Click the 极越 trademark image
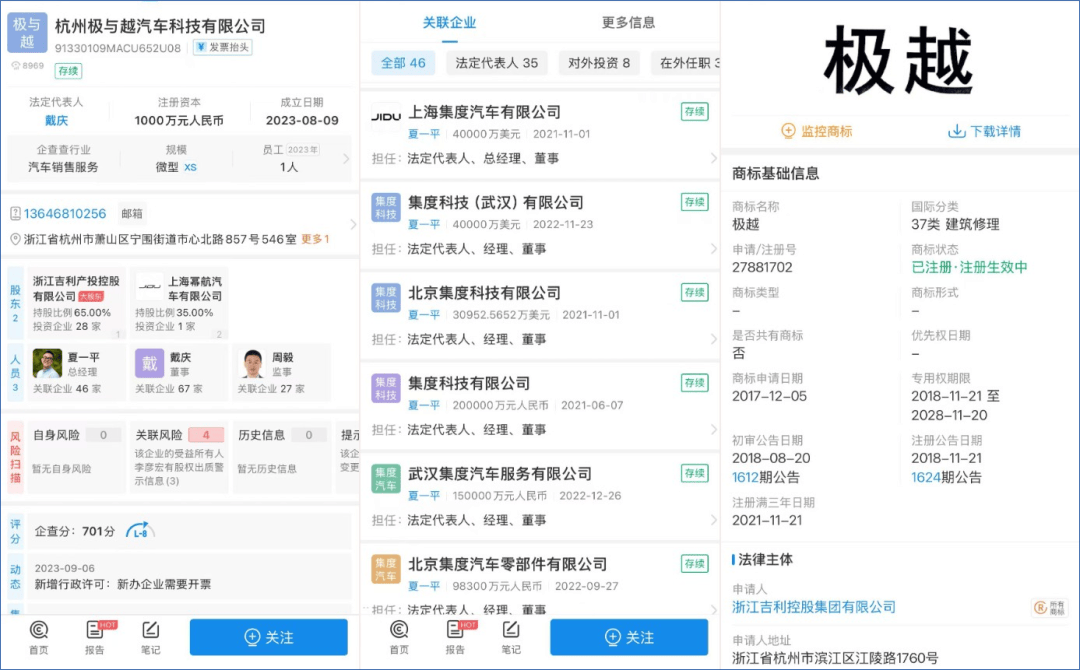This screenshot has height=670, width=1080. coord(897,60)
